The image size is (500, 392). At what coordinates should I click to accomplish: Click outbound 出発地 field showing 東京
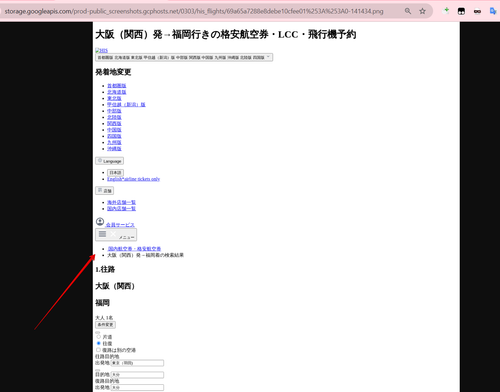click(x=137, y=363)
